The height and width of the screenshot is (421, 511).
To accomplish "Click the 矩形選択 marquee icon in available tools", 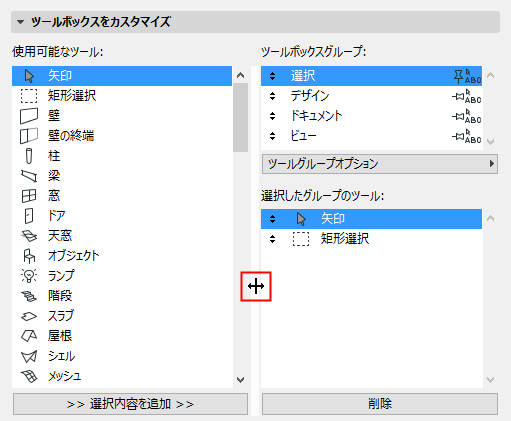I will (x=29, y=96).
